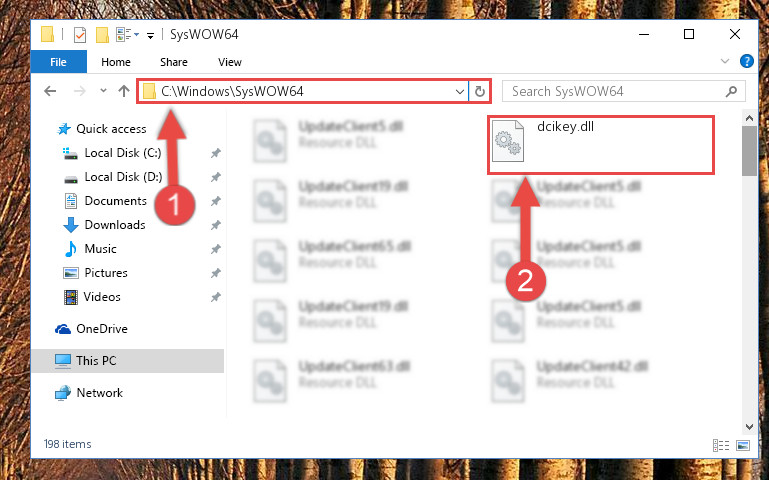769x480 pixels.
Task: Open the File menu tab
Action: coord(58,62)
